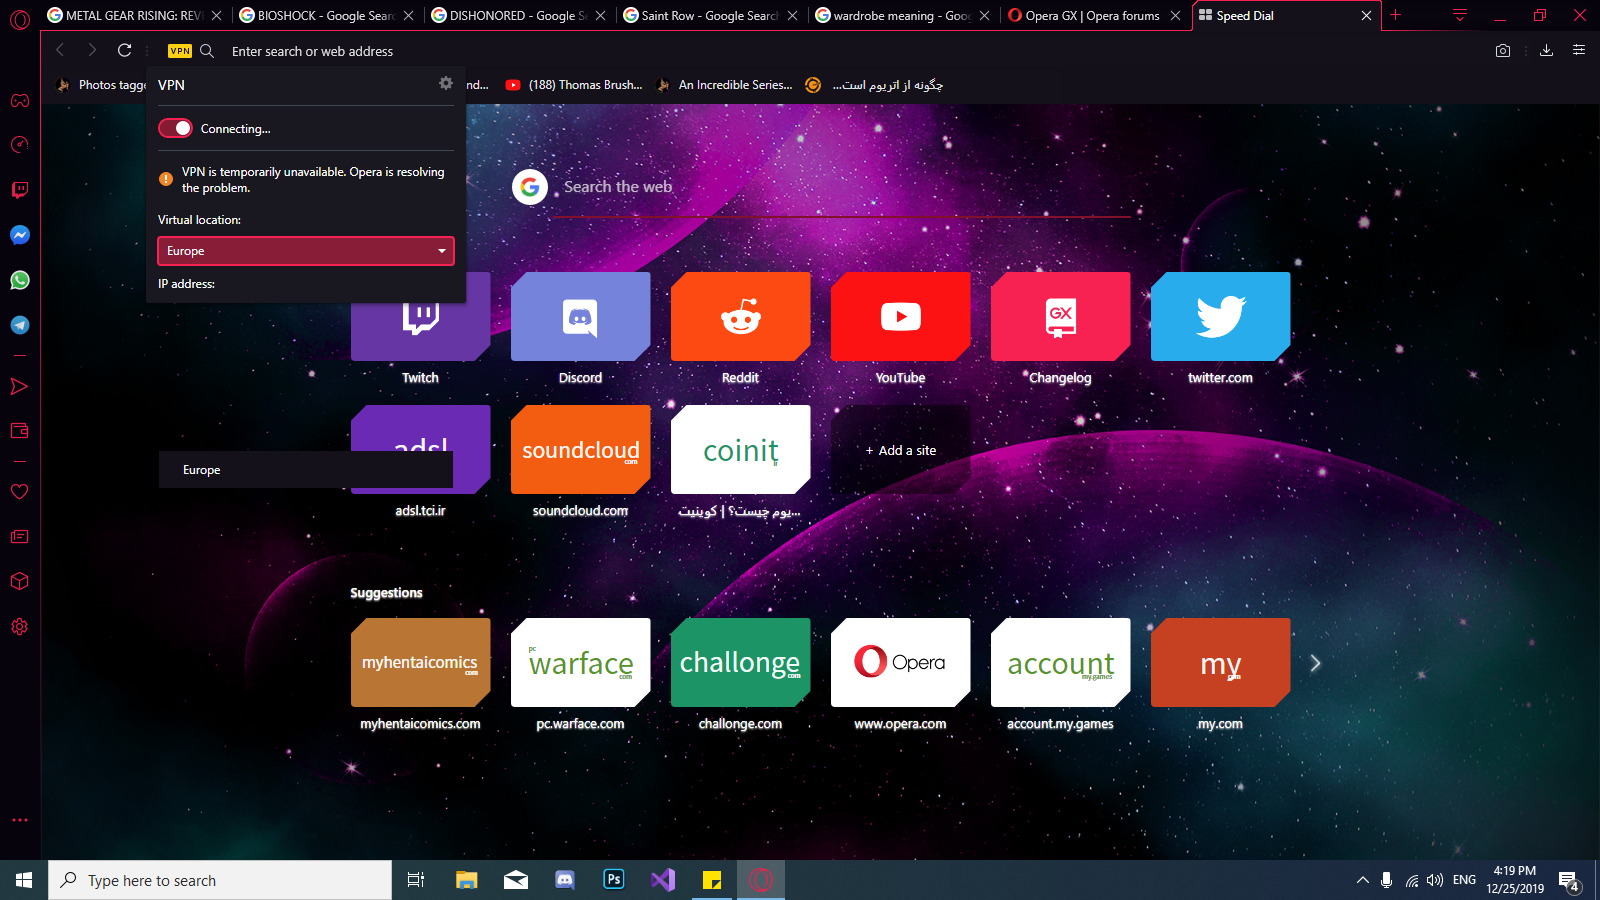The height and width of the screenshot is (900, 1600).
Task: Open GX Control speedometer icon in sidebar
Action: click(x=20, y=145)
